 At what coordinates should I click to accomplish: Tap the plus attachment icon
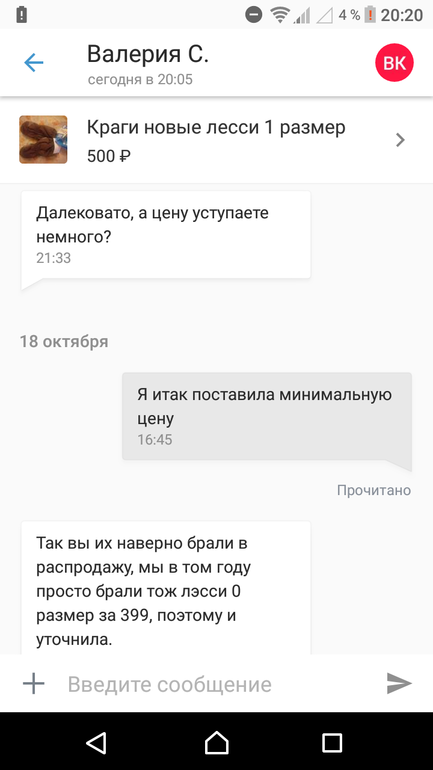(33, 683)
